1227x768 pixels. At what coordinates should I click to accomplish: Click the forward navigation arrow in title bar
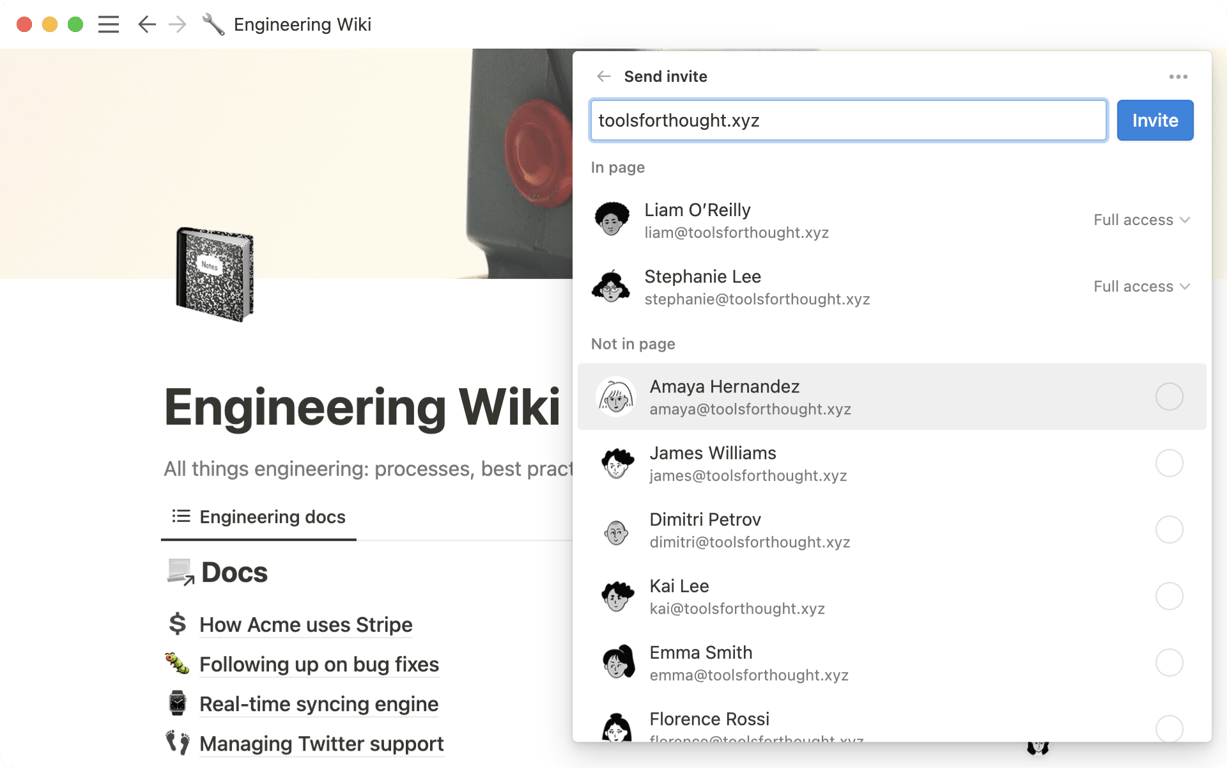(x=177, y=24)
